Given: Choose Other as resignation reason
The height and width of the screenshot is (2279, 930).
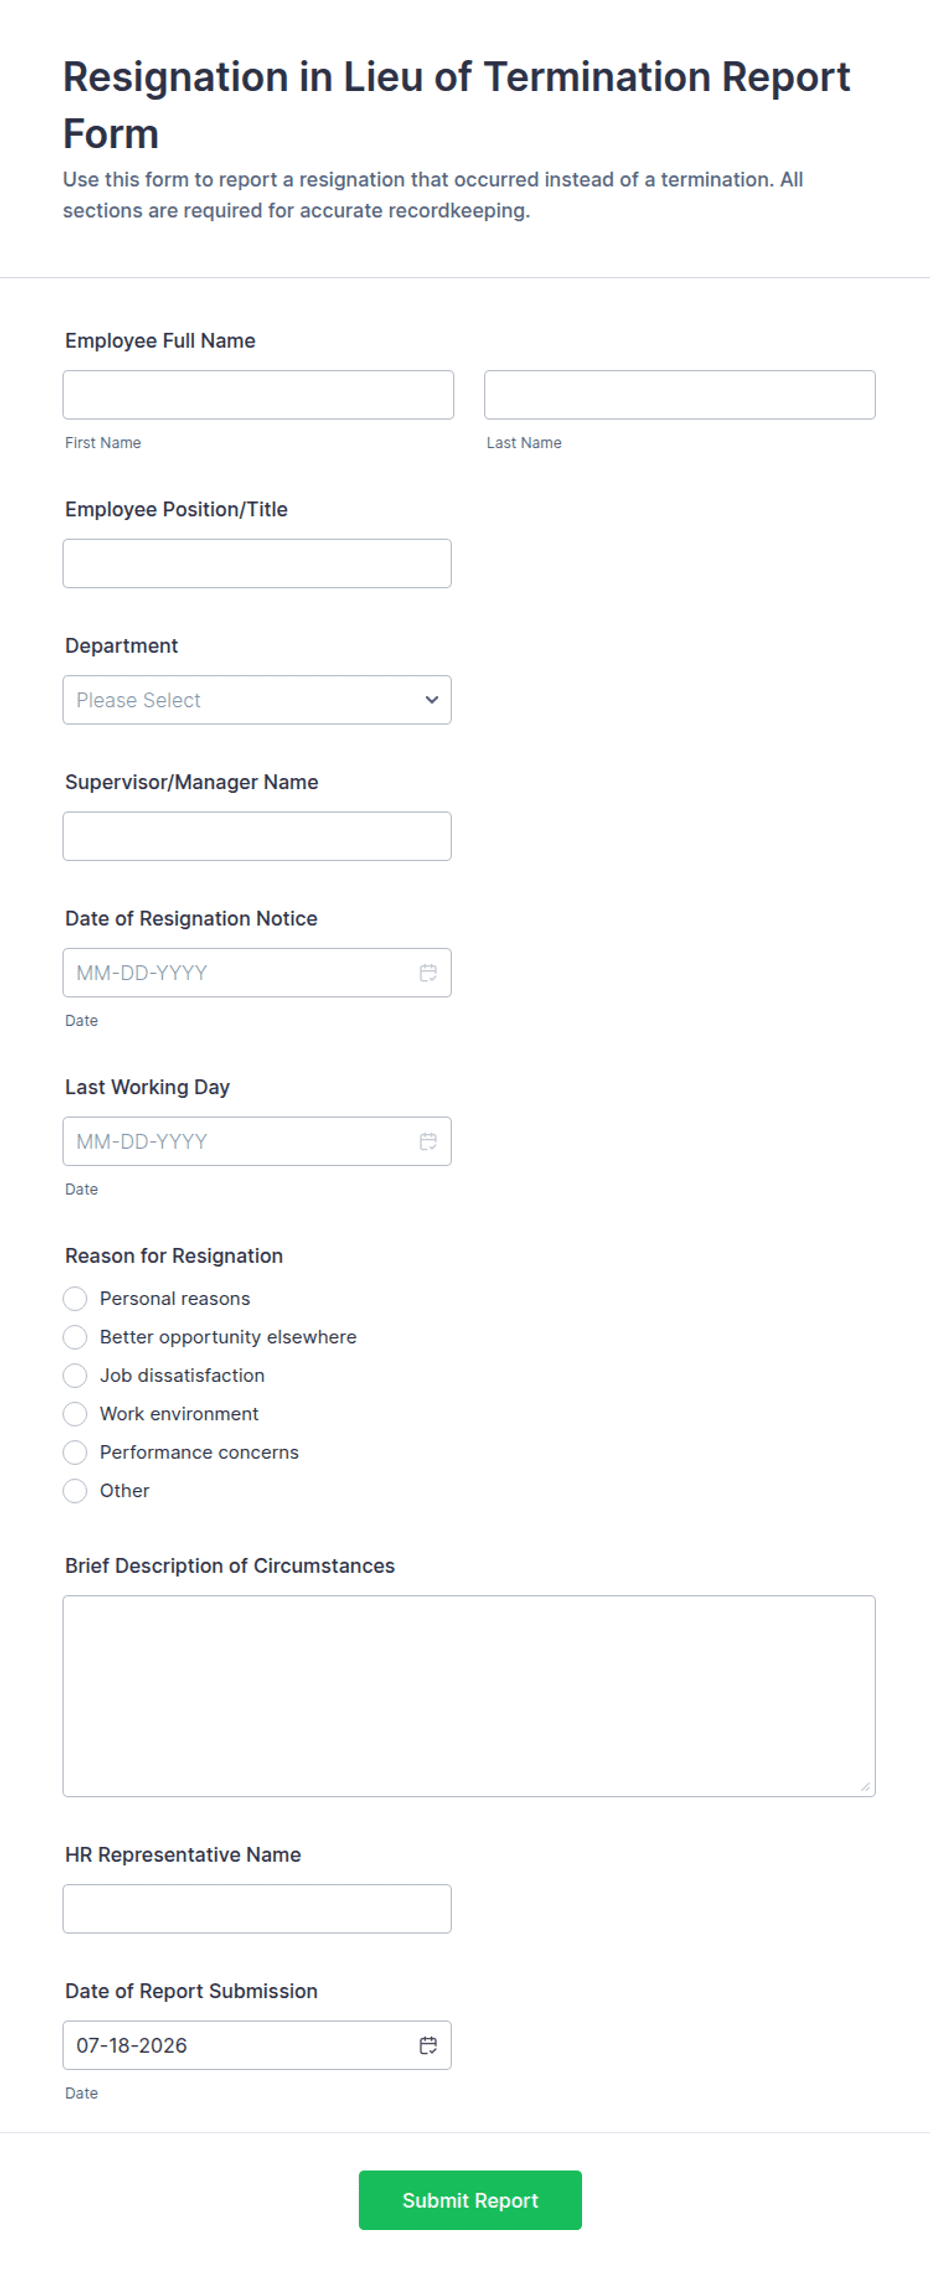Looking at the screenshot, I should click(75, 1490).
